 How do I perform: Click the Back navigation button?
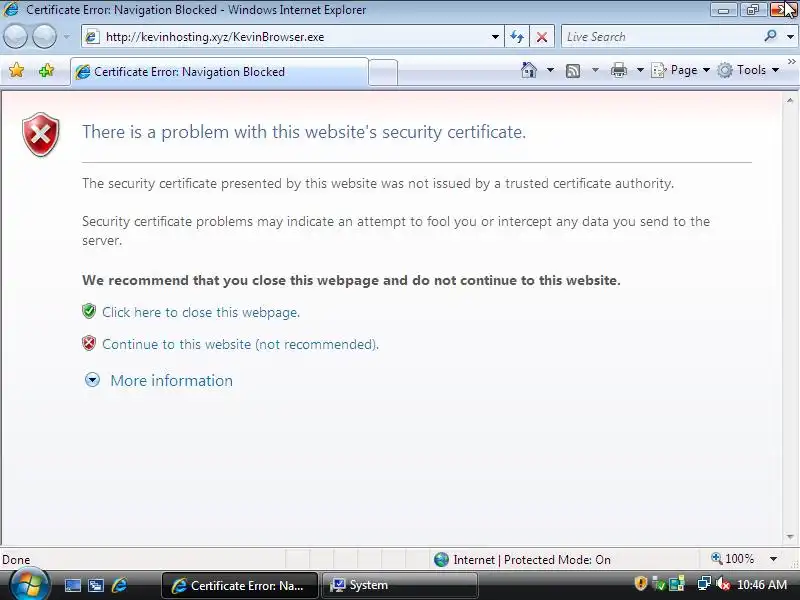pyautogui.click(x=15, y=37)
